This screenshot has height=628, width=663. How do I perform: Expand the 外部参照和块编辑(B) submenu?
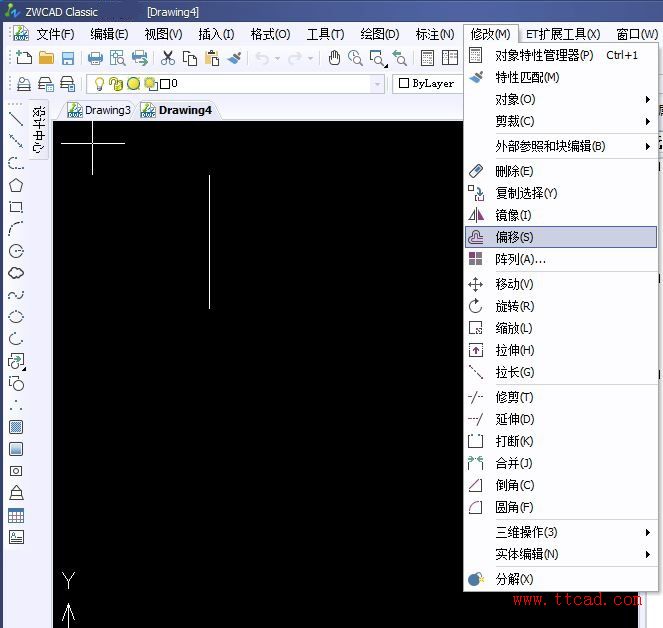tap(561, 146)
